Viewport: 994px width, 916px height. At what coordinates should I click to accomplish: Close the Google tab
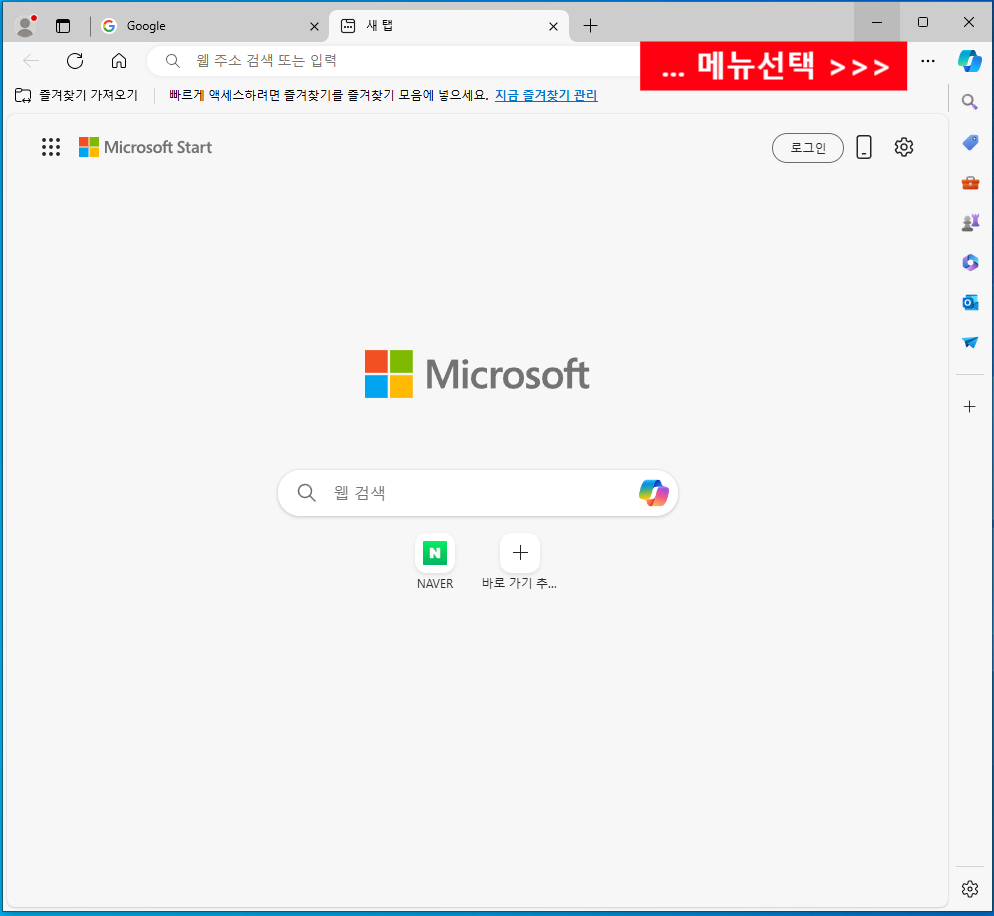[314, 26]
